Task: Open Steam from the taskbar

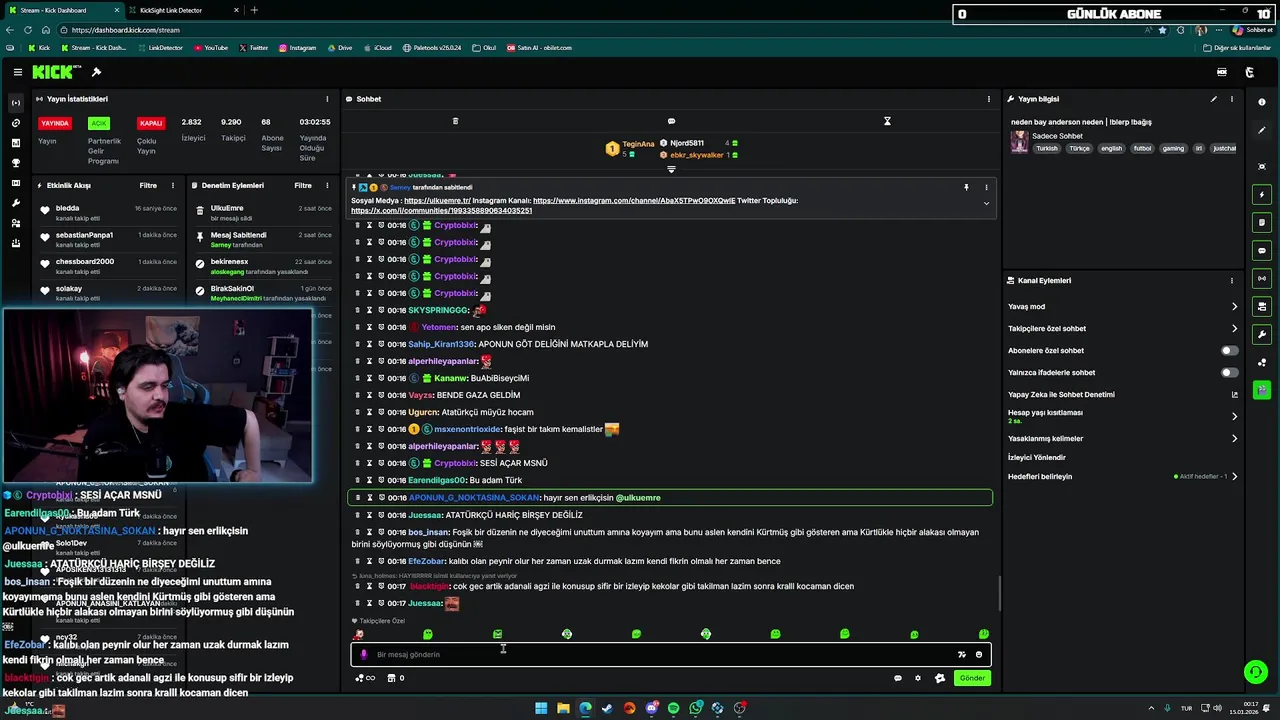Action: [x=607, y=708]
